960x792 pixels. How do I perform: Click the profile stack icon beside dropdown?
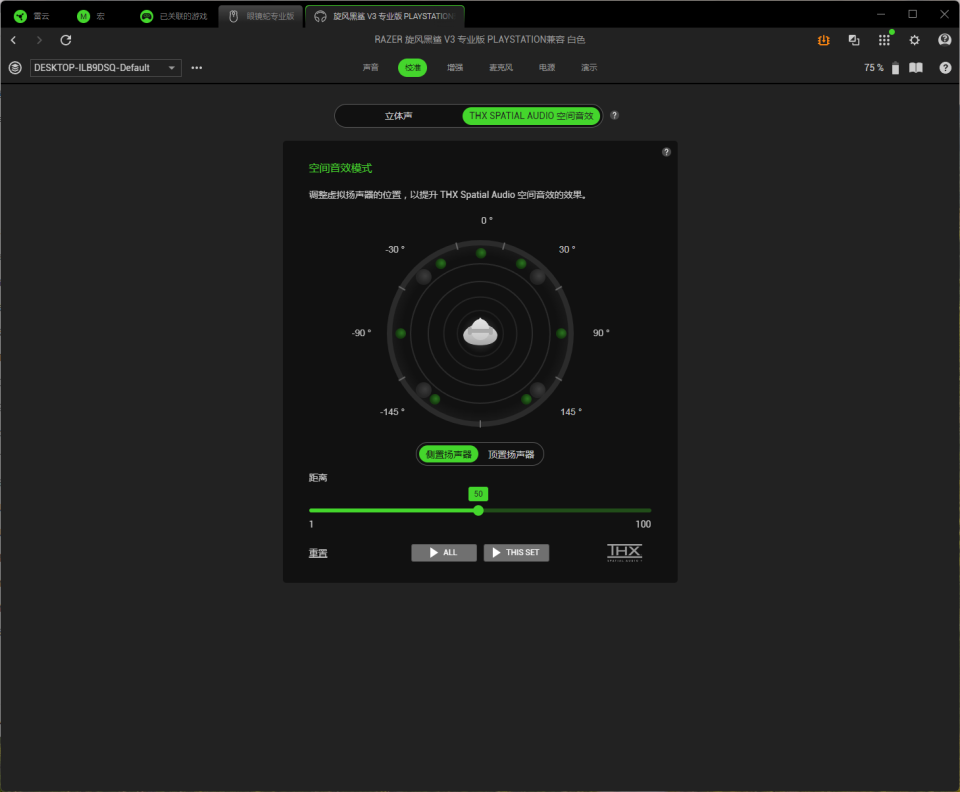coord(15,67)
